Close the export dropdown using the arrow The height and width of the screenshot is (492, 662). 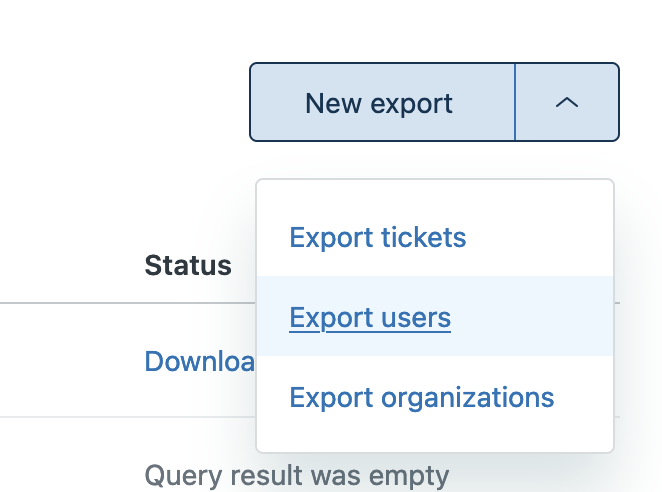pos(567,102)
